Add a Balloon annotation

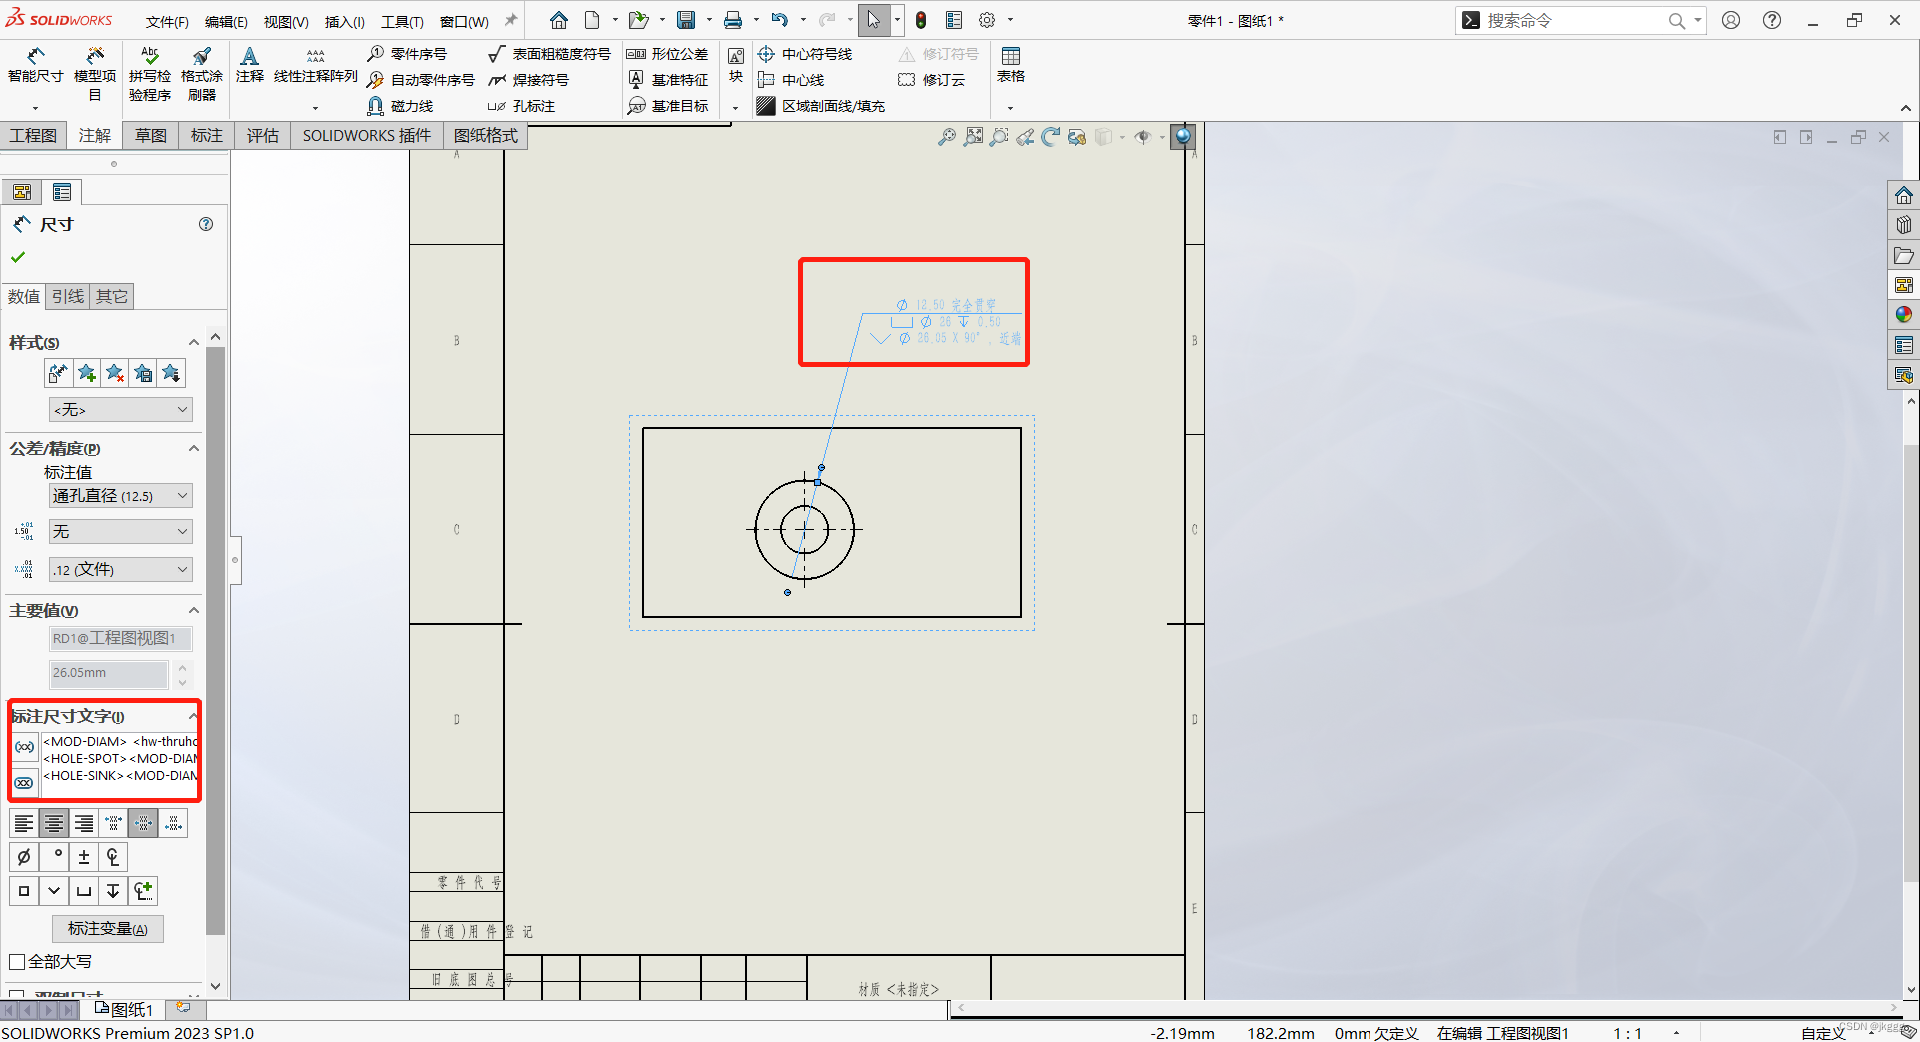point(407,54)
